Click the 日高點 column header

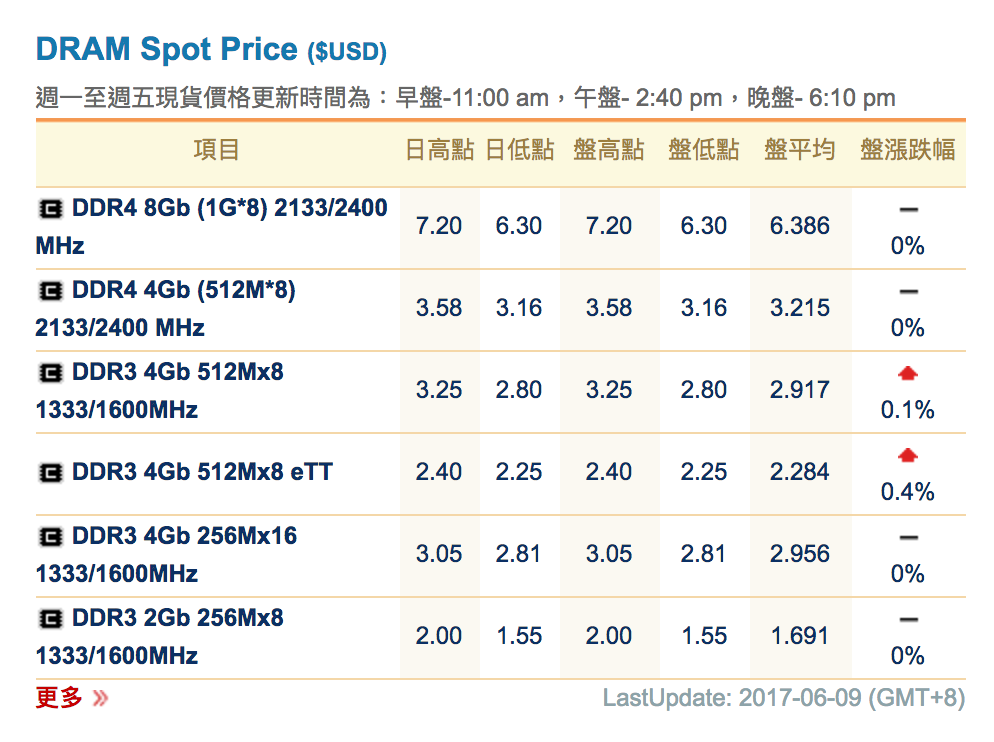click(x=438, y=151)
